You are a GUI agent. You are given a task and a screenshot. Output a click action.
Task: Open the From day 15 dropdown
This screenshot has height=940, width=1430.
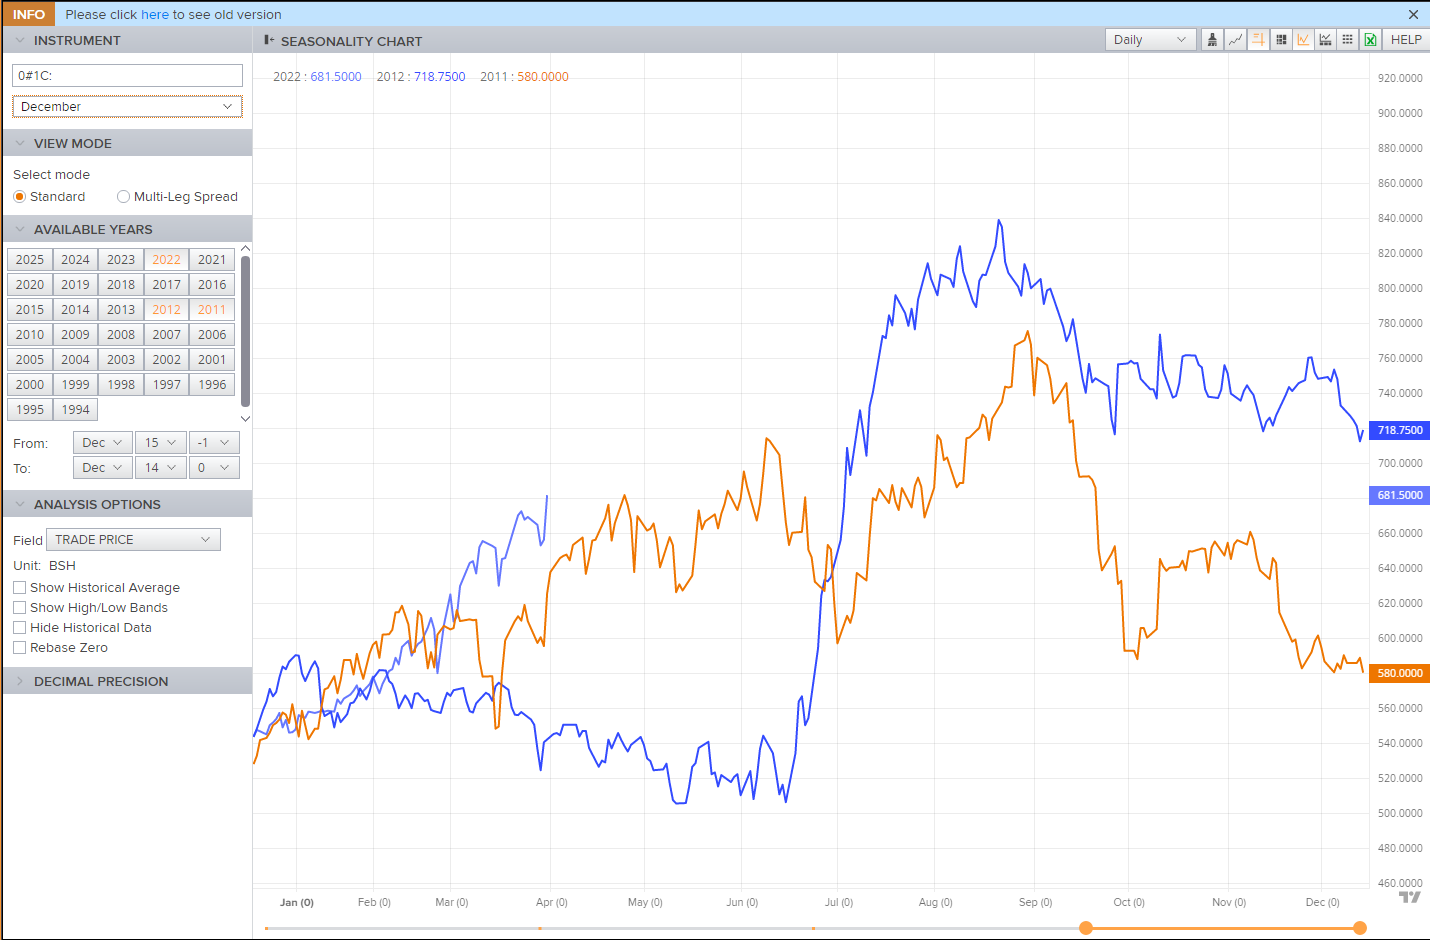coord(160,442)
